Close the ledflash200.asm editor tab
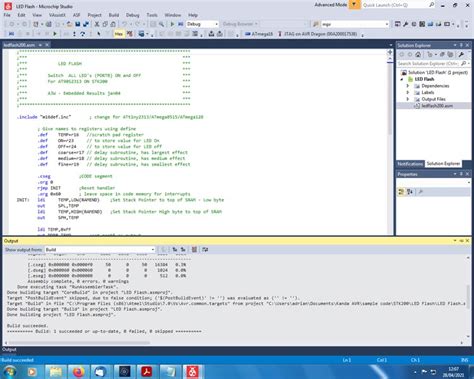This screenshot has width=474, height=379. [47, 45]
